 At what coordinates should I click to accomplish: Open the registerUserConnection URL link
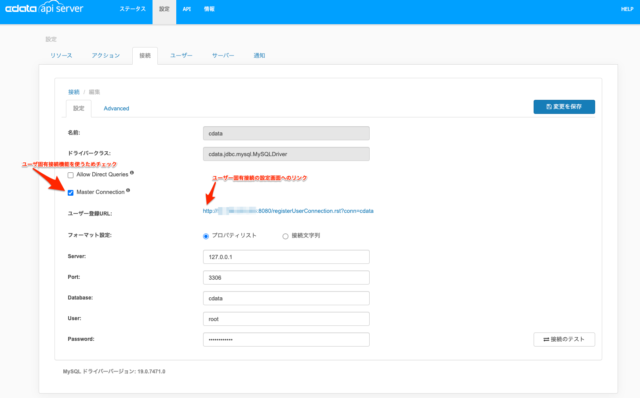tap(288, 211)
